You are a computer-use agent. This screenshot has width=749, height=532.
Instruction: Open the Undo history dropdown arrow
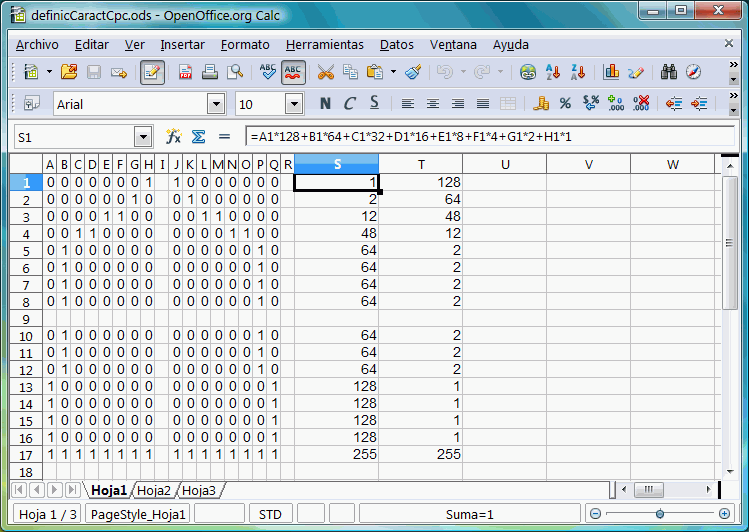[463, 72]
